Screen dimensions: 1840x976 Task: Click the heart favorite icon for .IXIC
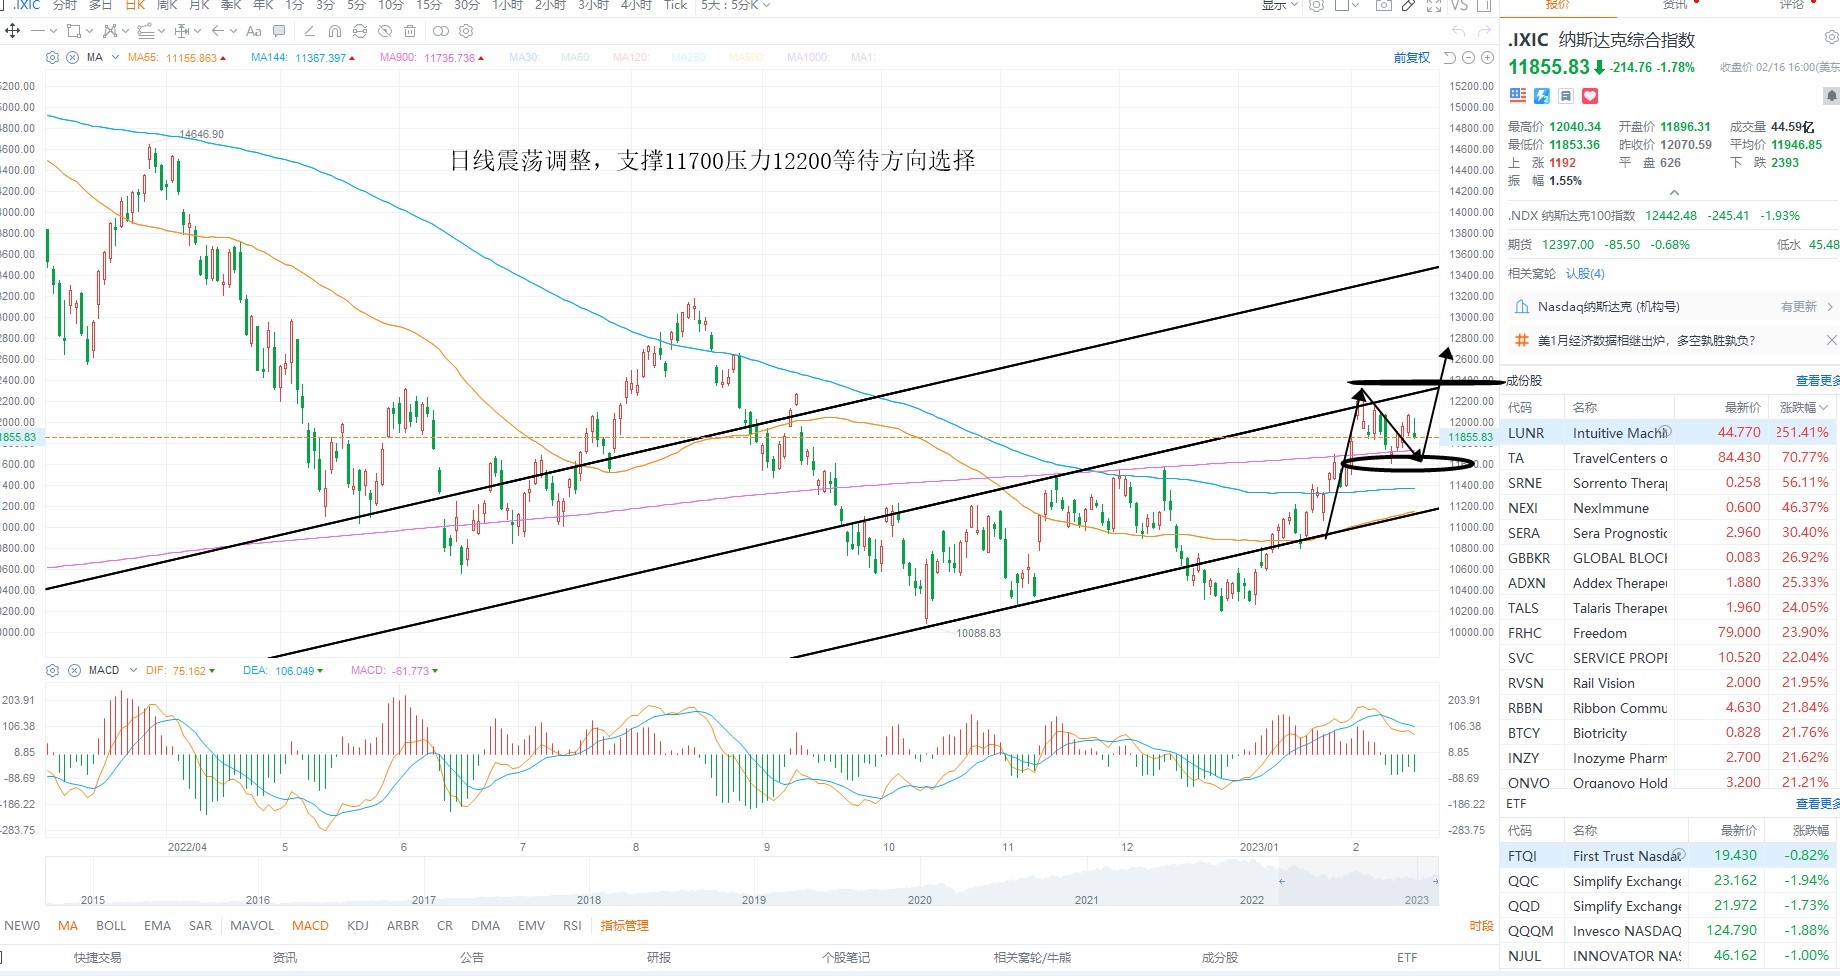(x=1590, y=96)
